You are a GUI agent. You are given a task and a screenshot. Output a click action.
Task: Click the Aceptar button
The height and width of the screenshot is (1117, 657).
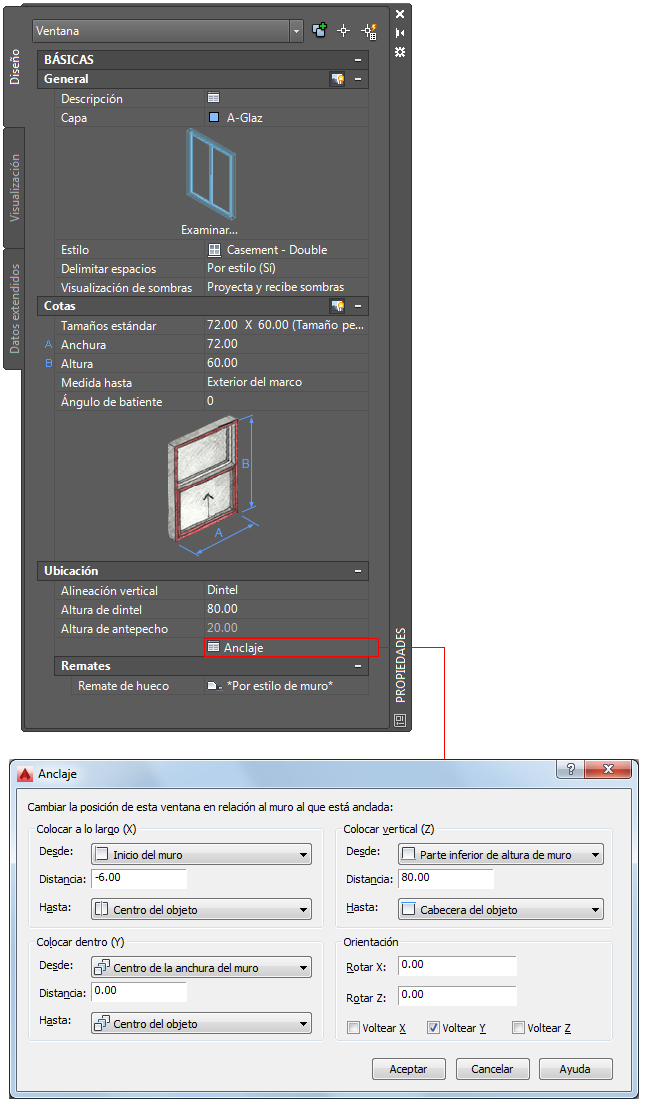[x=408, y=1069]
